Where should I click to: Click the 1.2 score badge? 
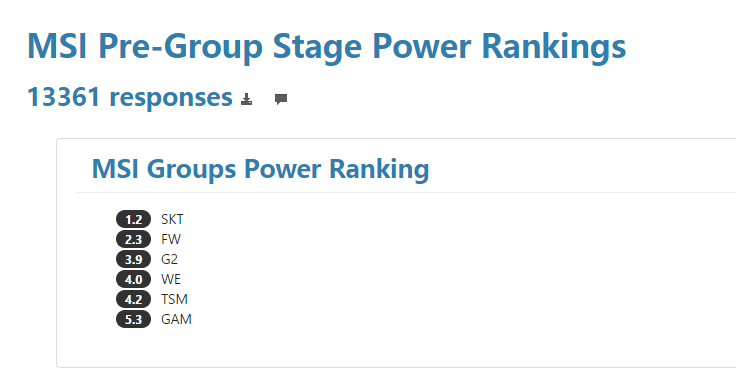(133, 219)
